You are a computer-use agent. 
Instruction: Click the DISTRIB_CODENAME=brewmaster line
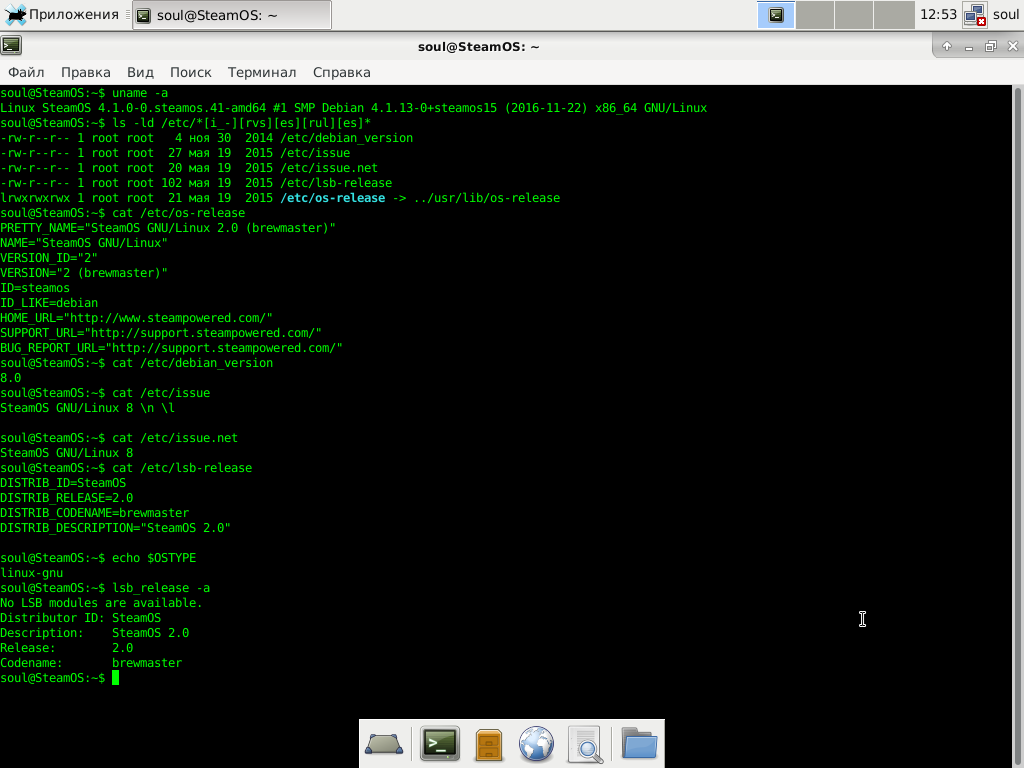click(95, 513)
